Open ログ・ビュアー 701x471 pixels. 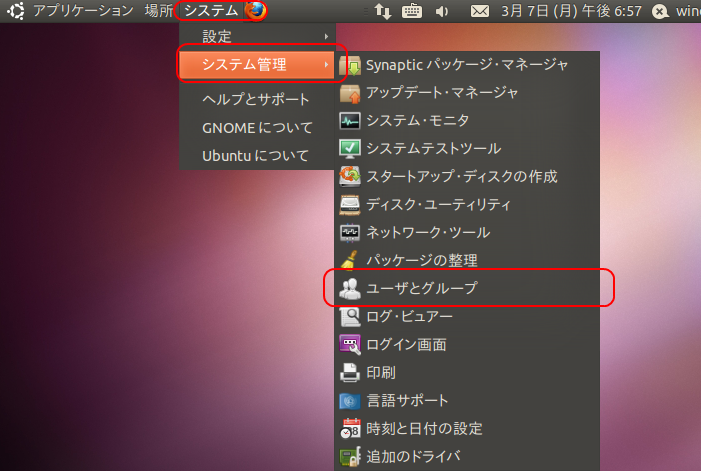pyautogui.click(x=467, y=317)
